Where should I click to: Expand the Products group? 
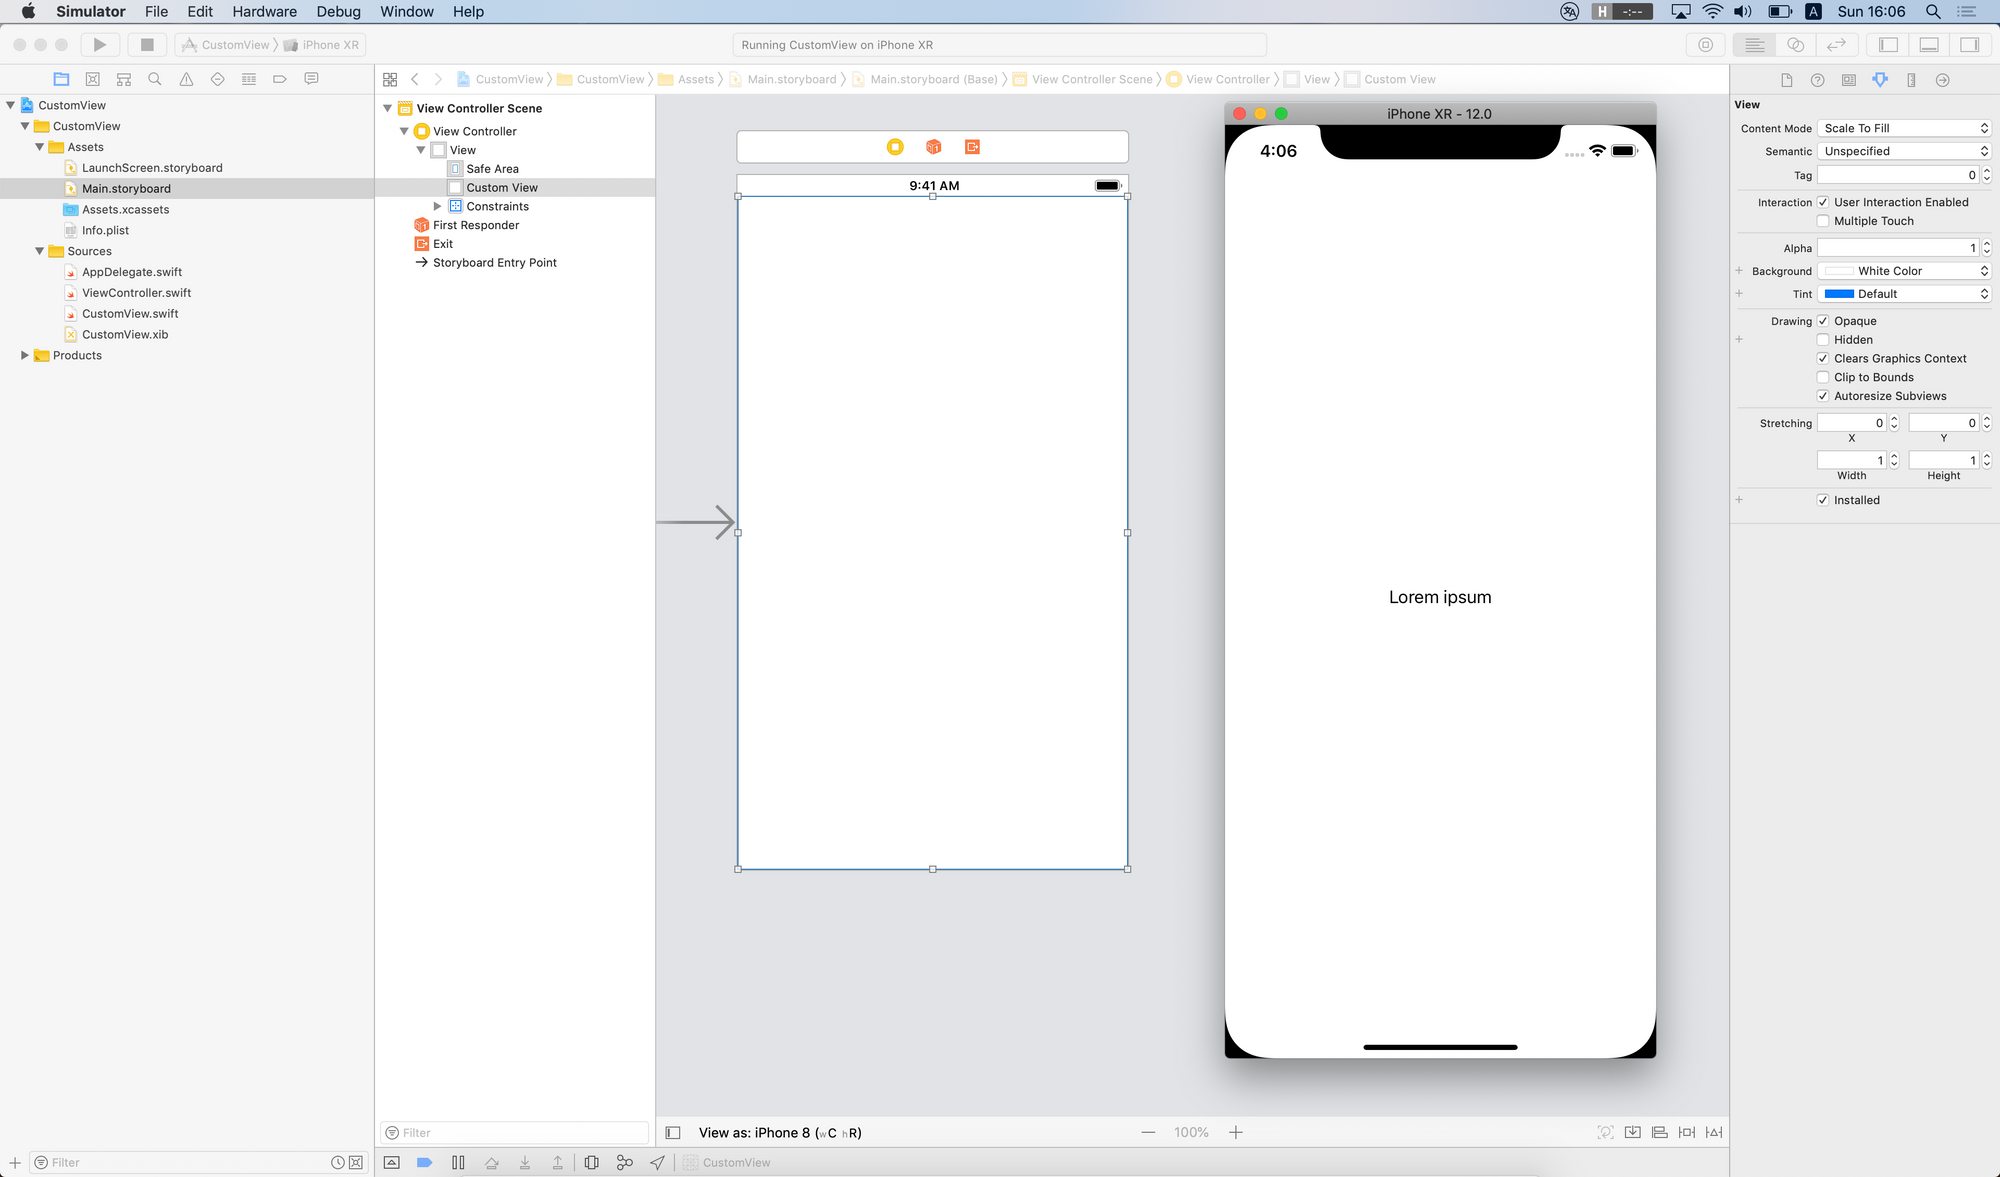(25, 355)
